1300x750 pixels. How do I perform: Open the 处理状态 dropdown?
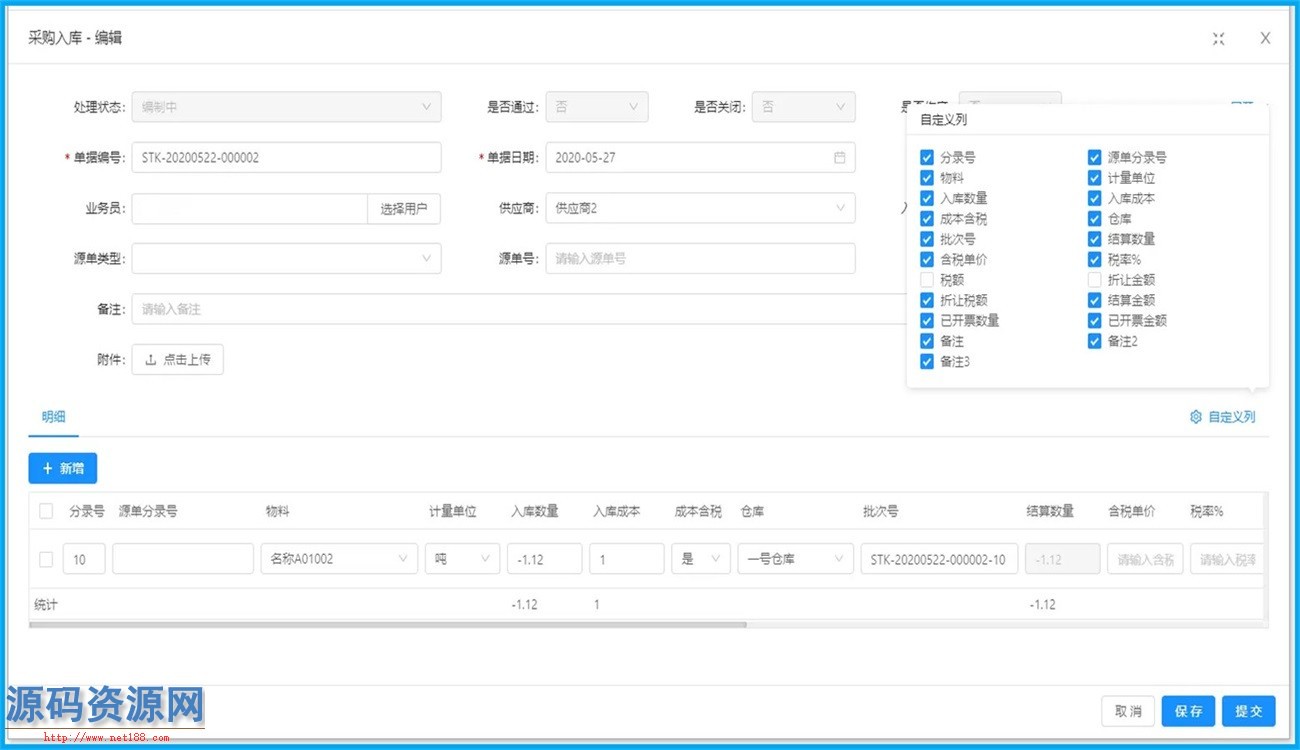click(x=286, y=107)
